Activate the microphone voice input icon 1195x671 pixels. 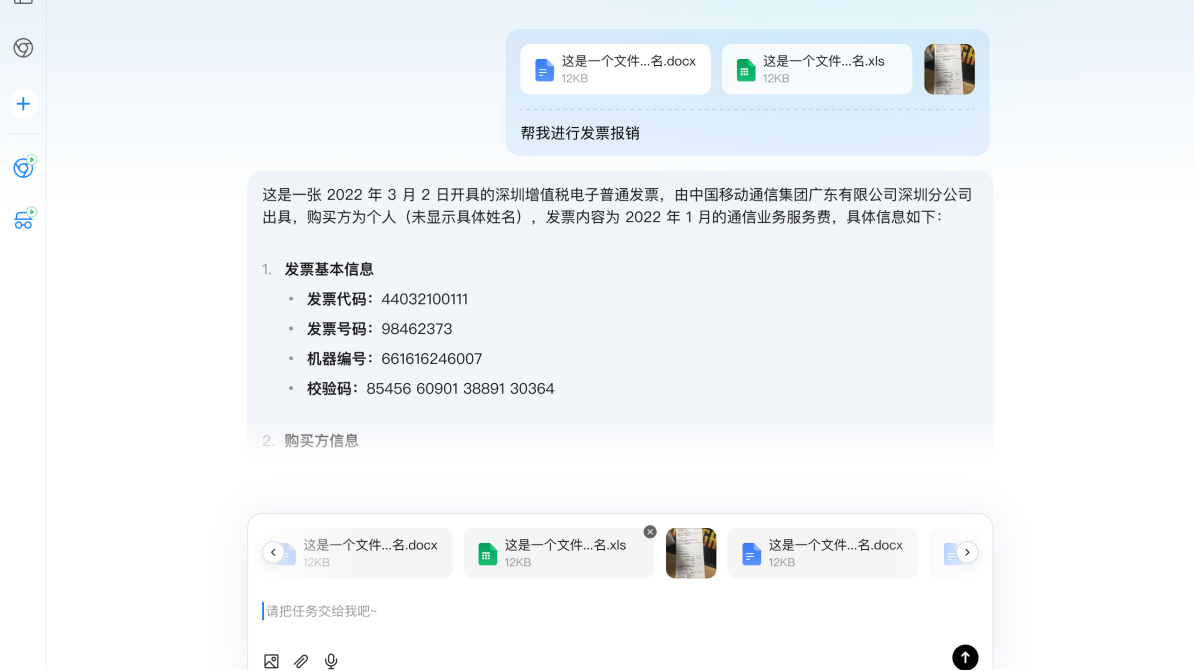pos(331,661)
